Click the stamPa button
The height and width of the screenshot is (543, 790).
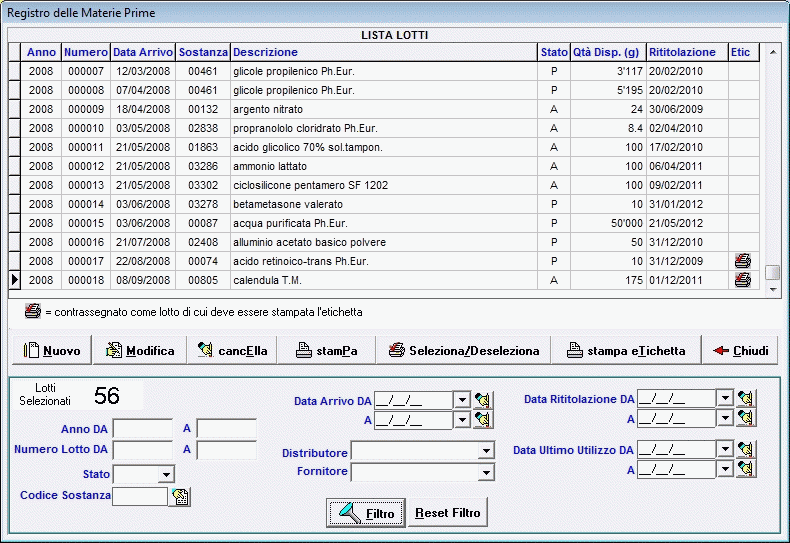(326, 350)
